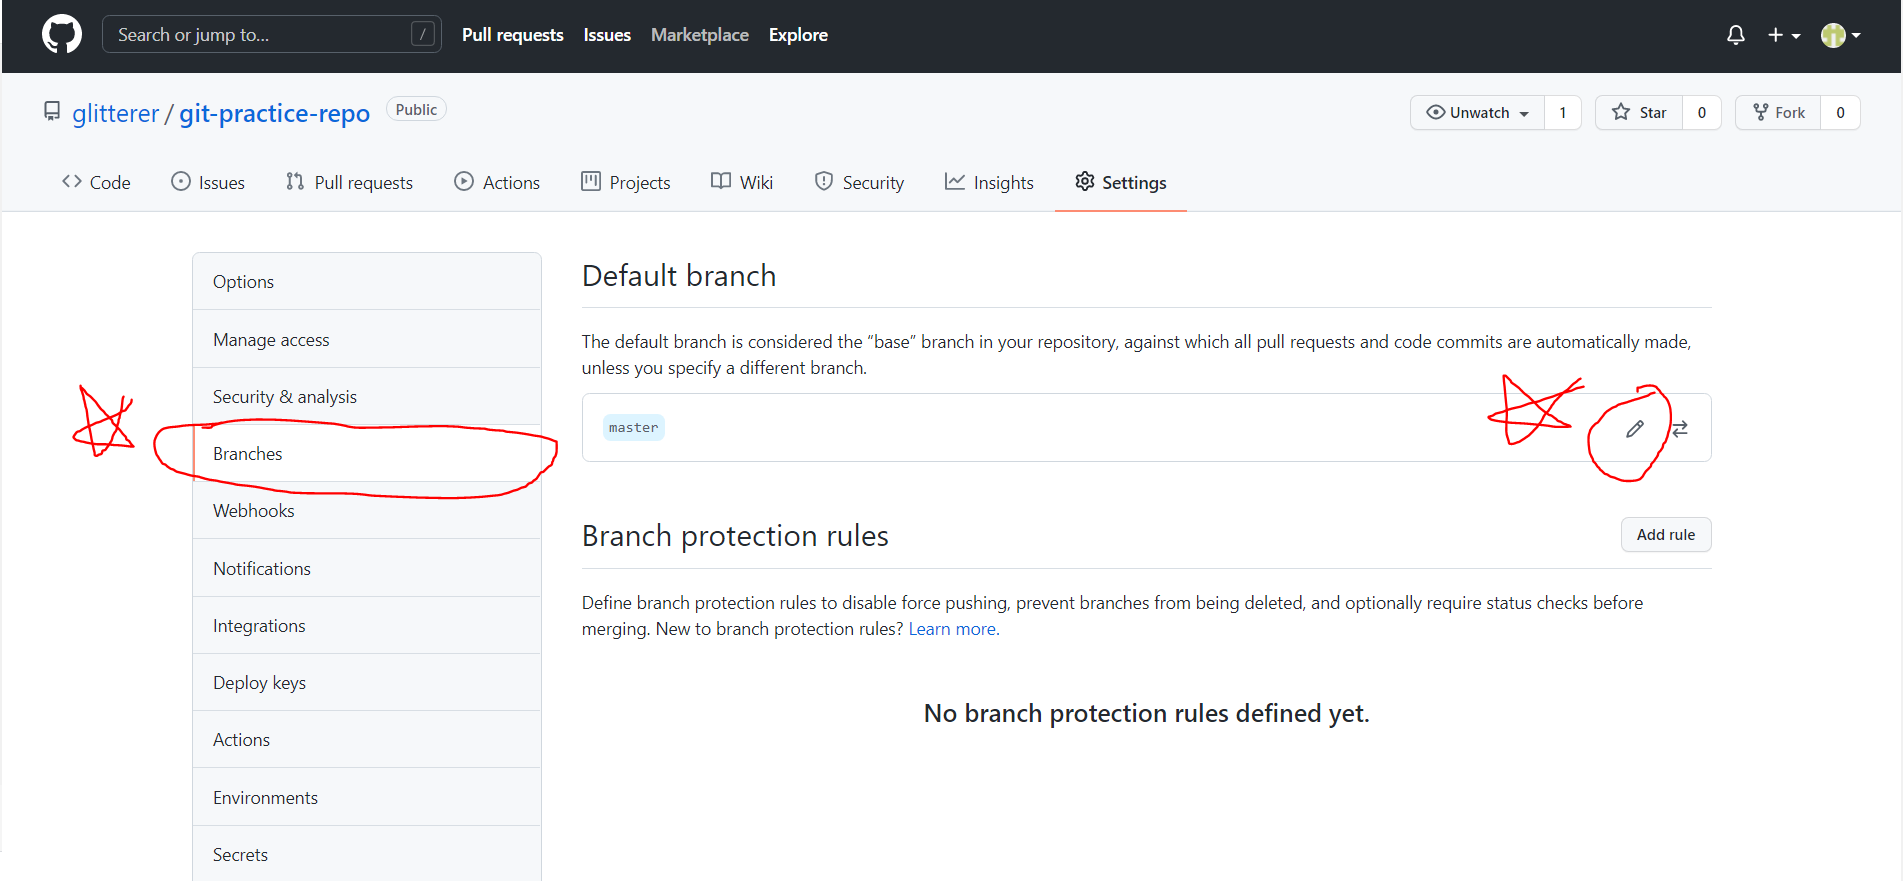Viewport: 1903px width, 881px height.
Task: Select Branches in the settings sidebar
Action: [x=367, y=454]
